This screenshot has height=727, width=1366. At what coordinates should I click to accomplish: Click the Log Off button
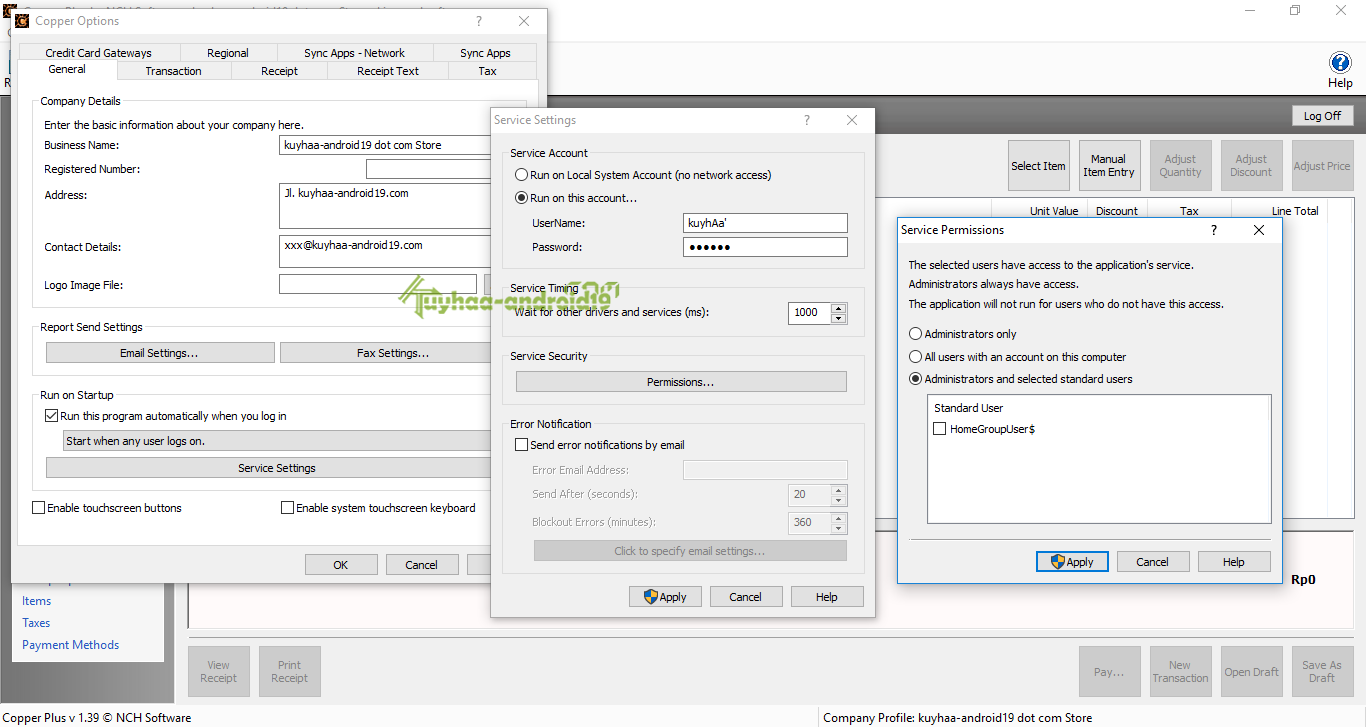pyautogui.click(x=1322, y=115)
